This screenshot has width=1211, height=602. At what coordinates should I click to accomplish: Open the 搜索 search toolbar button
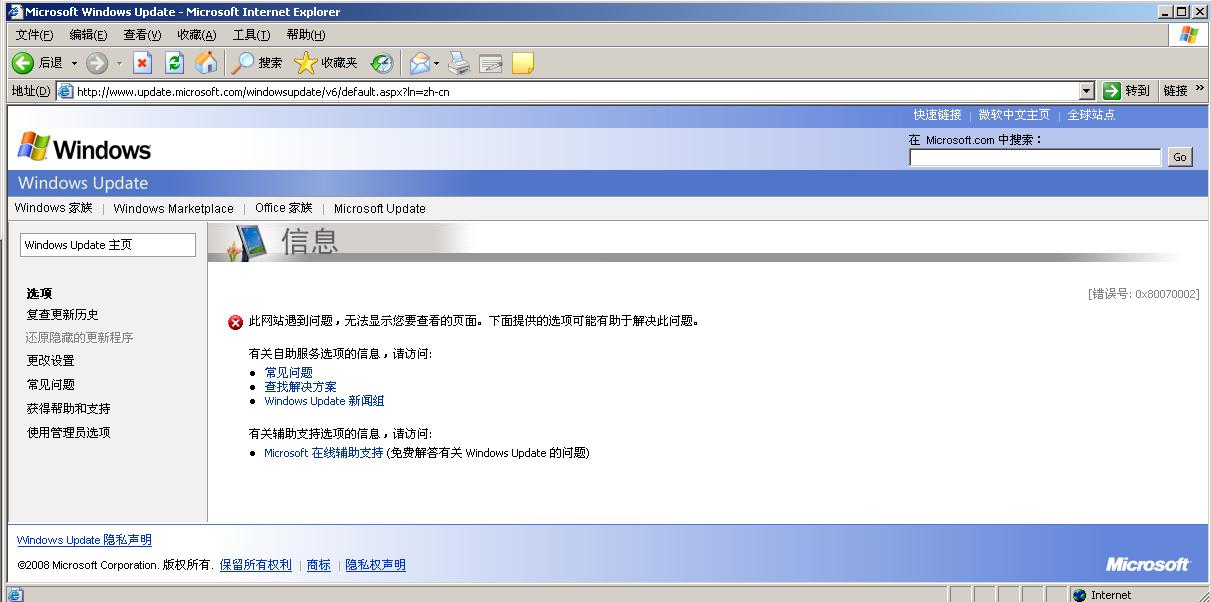click(x=257, y=63)
